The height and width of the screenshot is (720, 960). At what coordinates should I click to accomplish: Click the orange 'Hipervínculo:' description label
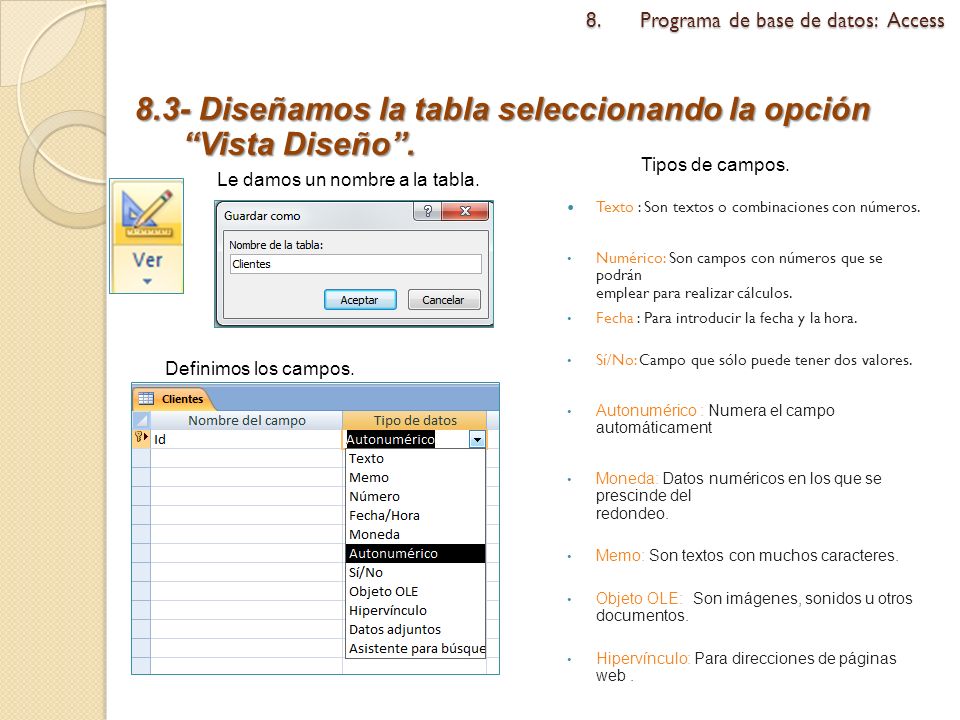click(643, 658)
